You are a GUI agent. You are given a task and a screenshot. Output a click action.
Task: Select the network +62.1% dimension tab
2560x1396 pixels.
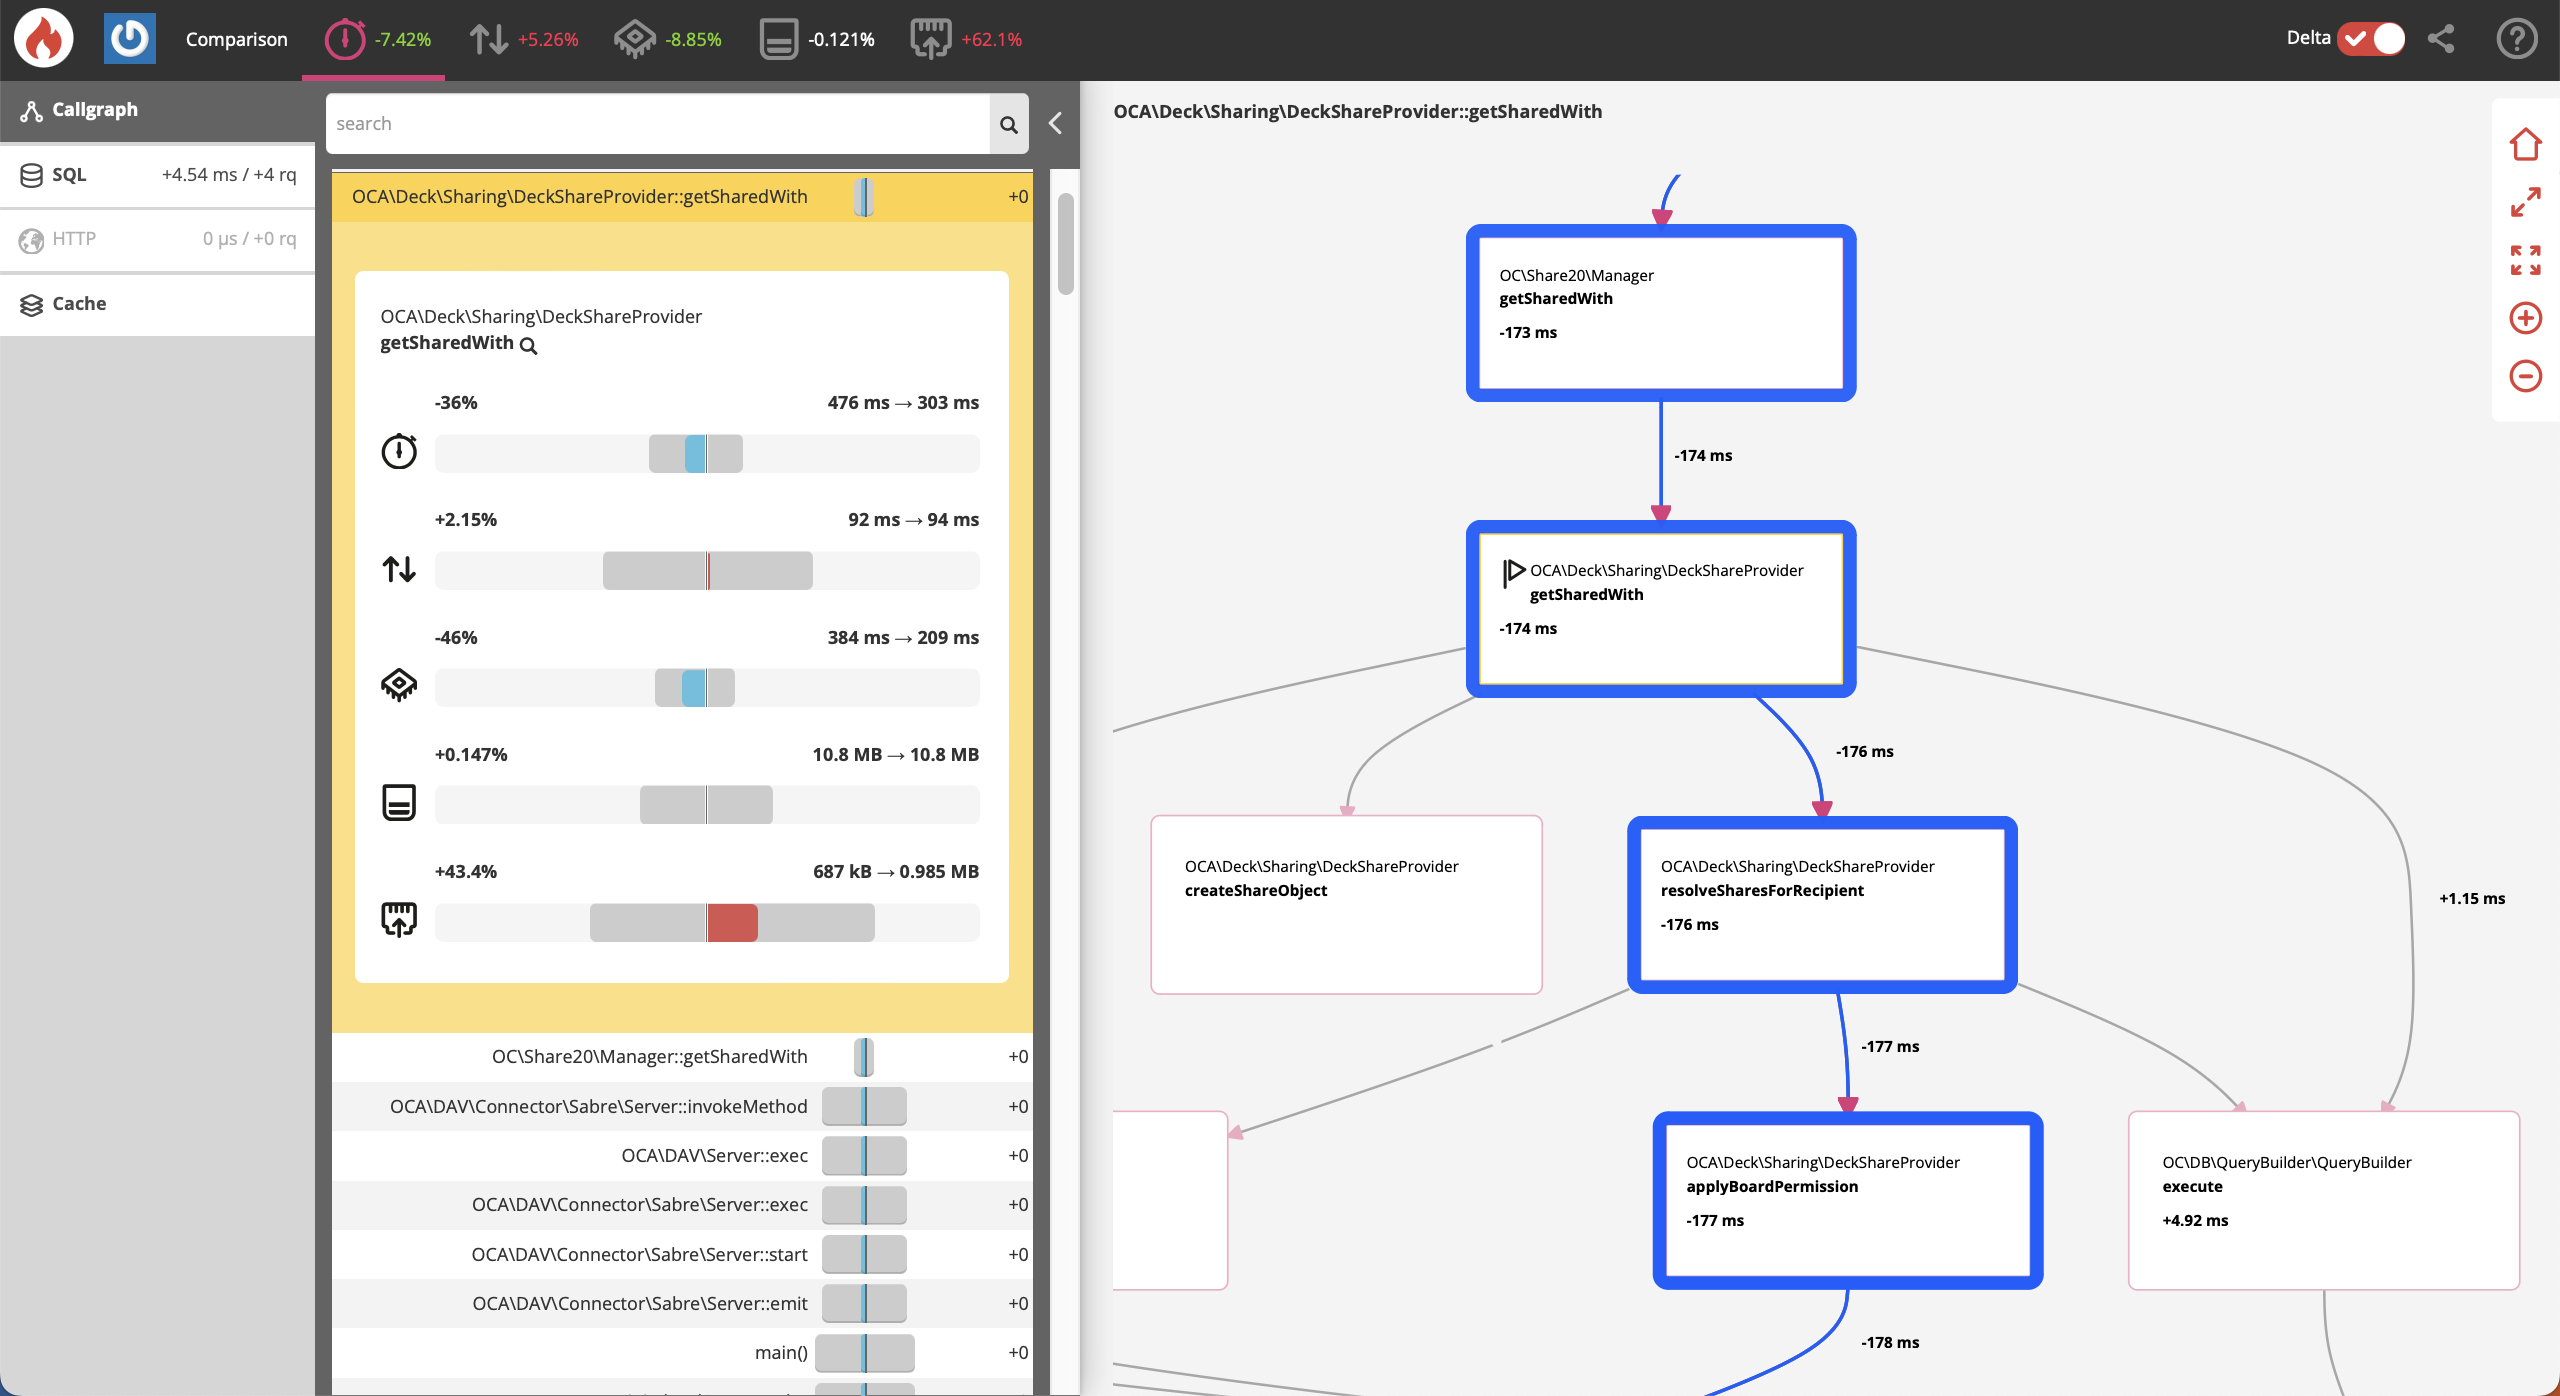(x=966, y=39)
